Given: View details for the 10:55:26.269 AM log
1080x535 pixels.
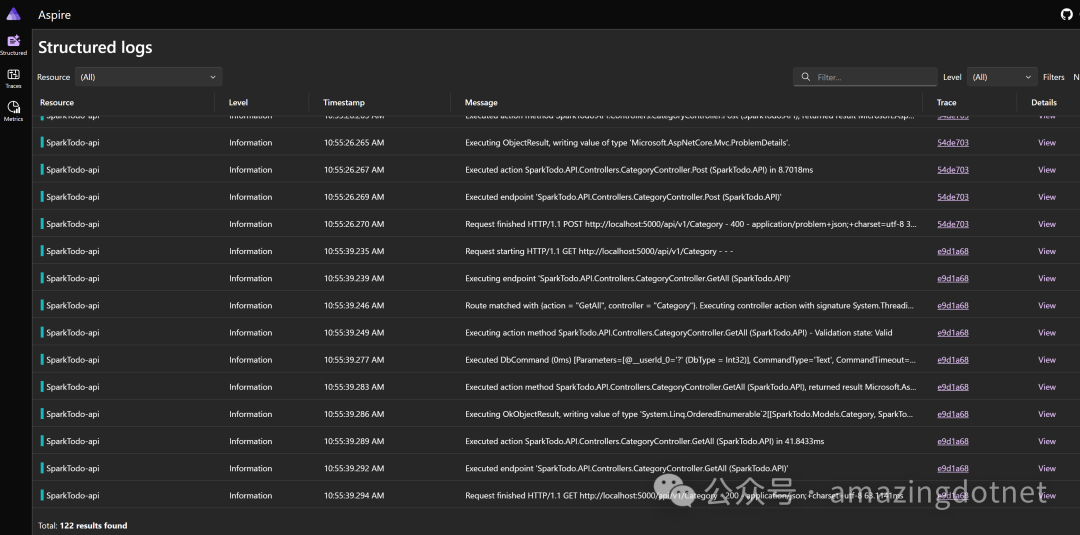Looking at the screenshot, I should pos(1047,197).
